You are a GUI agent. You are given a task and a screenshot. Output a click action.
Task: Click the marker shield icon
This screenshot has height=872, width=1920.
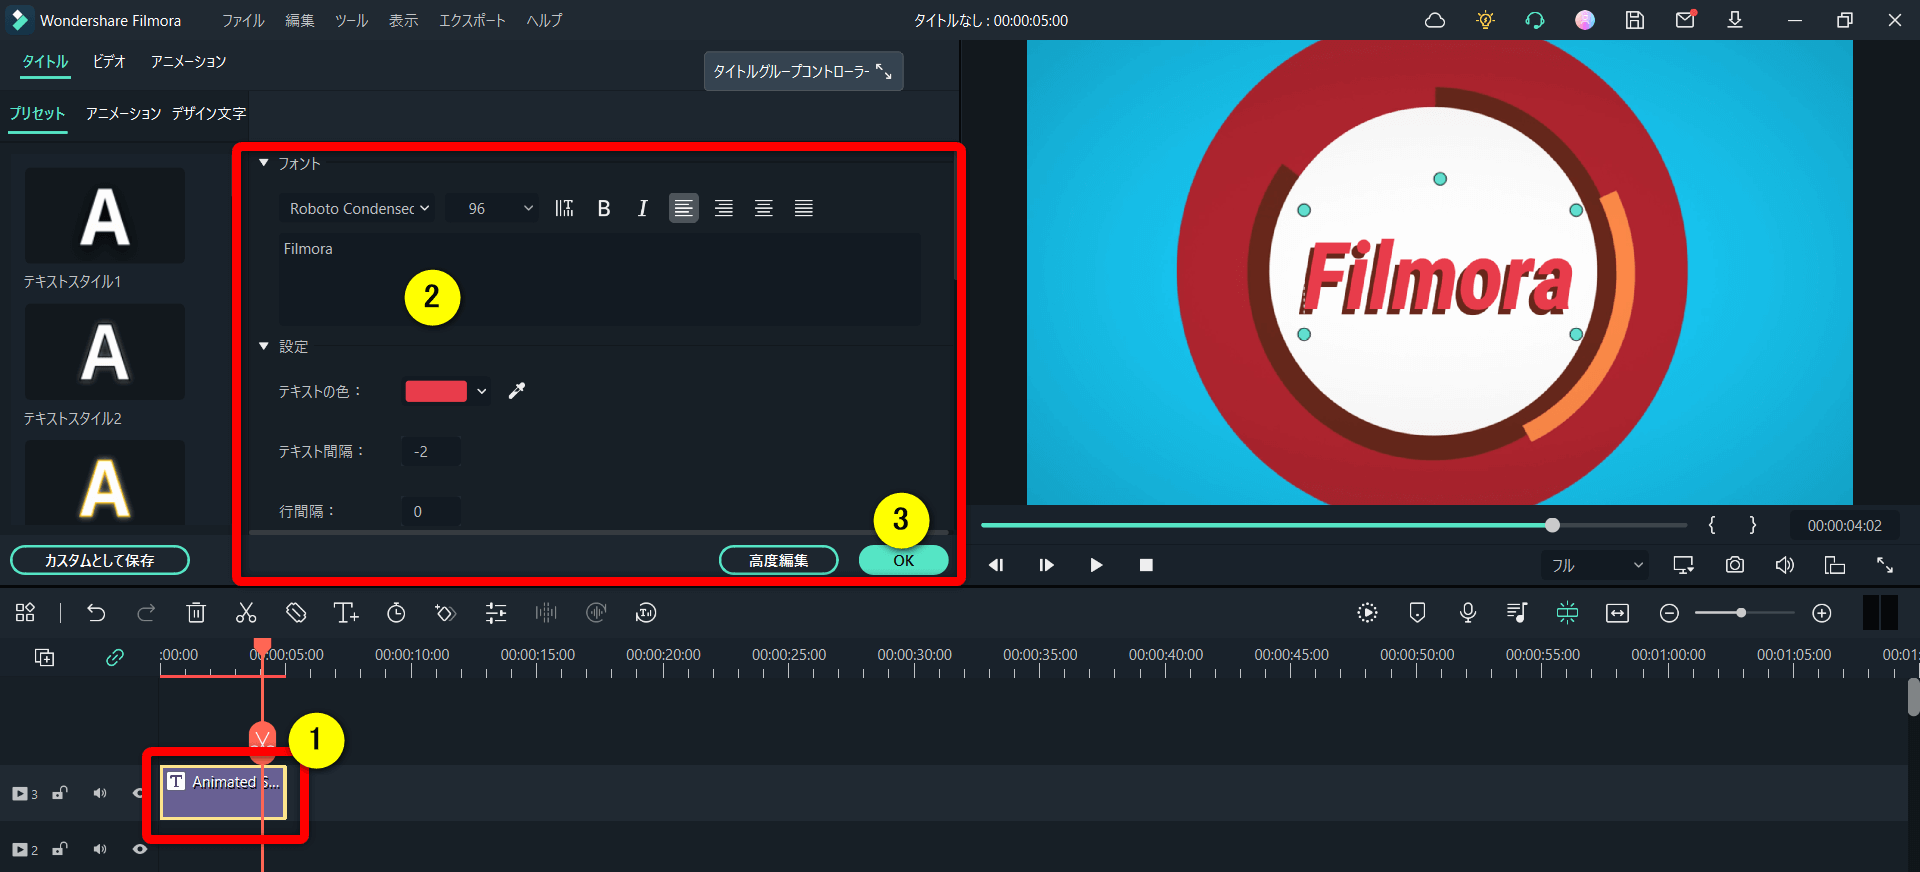point(1417,613)
